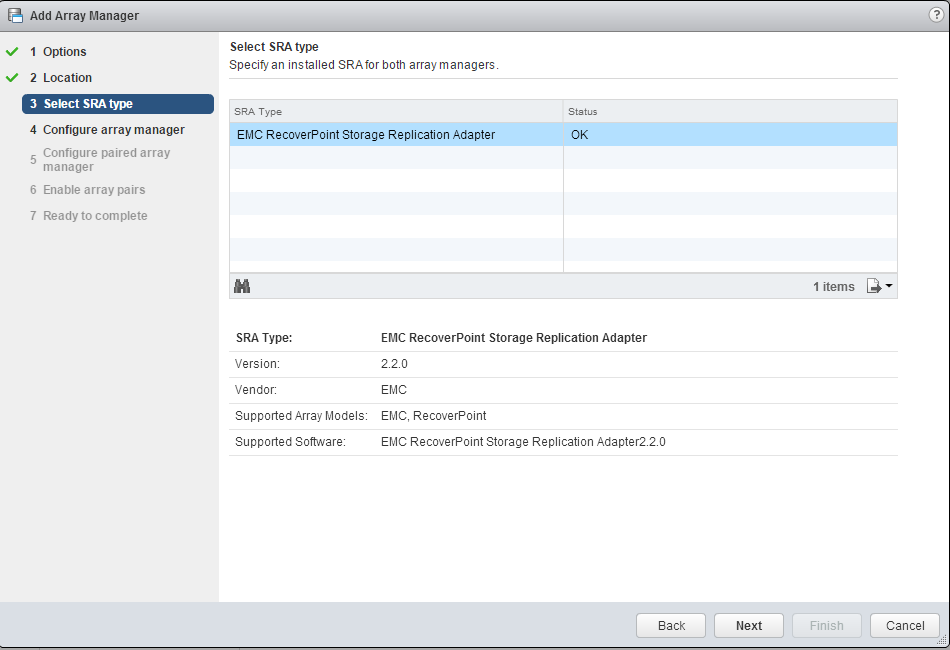Click the help question mark icon

pyautogui.click(x=936, y=15)
